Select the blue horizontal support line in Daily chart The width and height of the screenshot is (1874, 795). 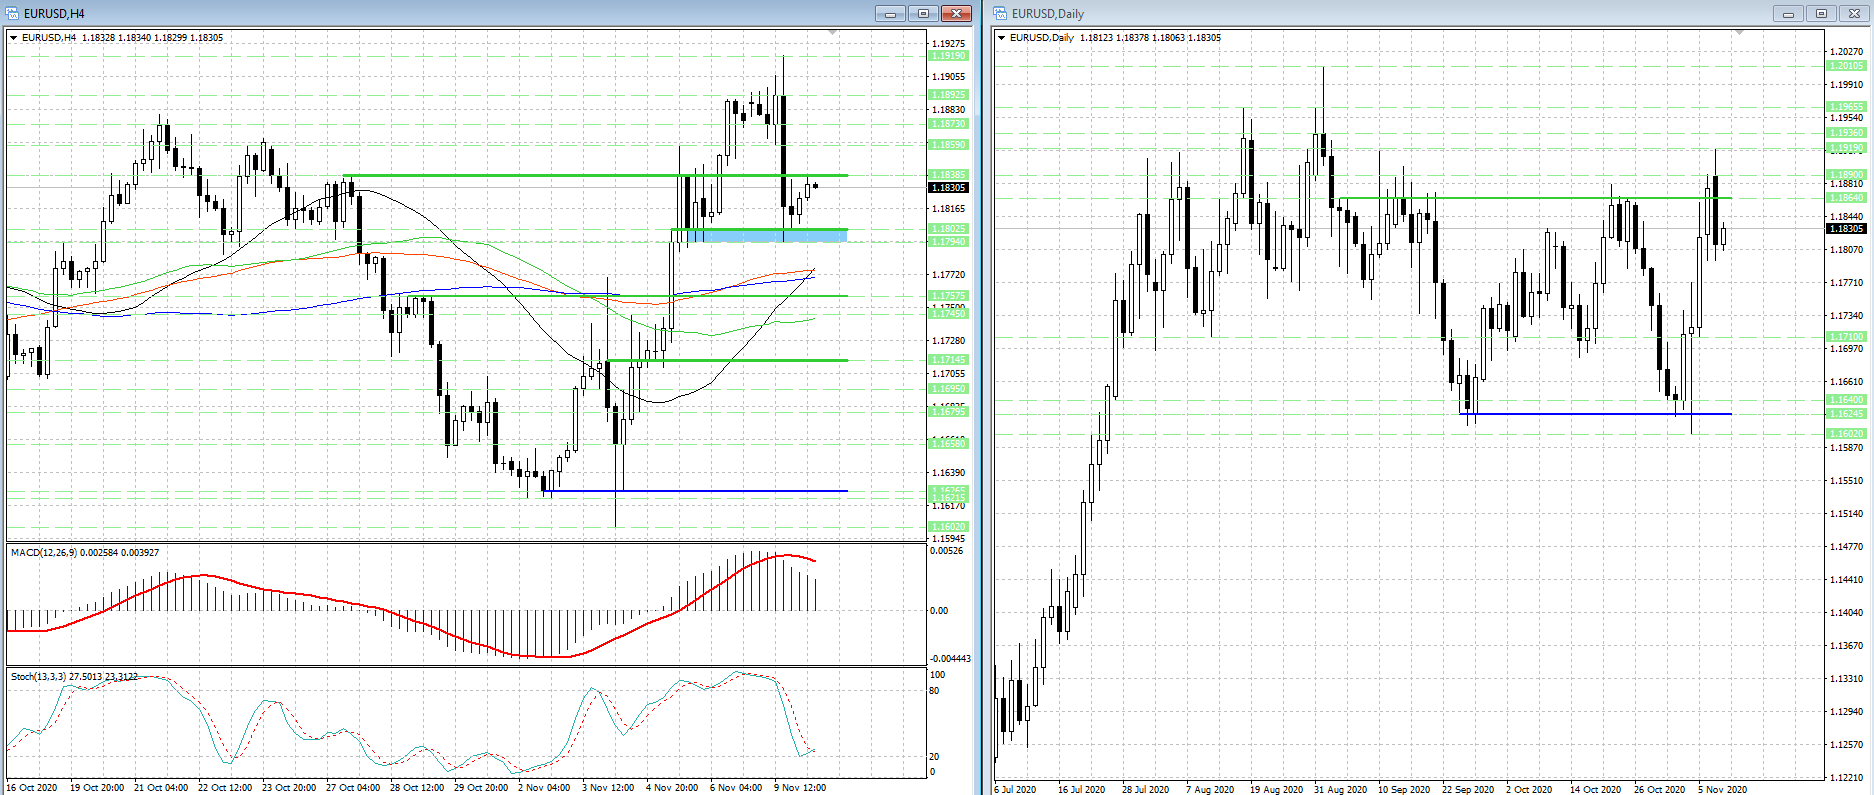point(1596,414)
